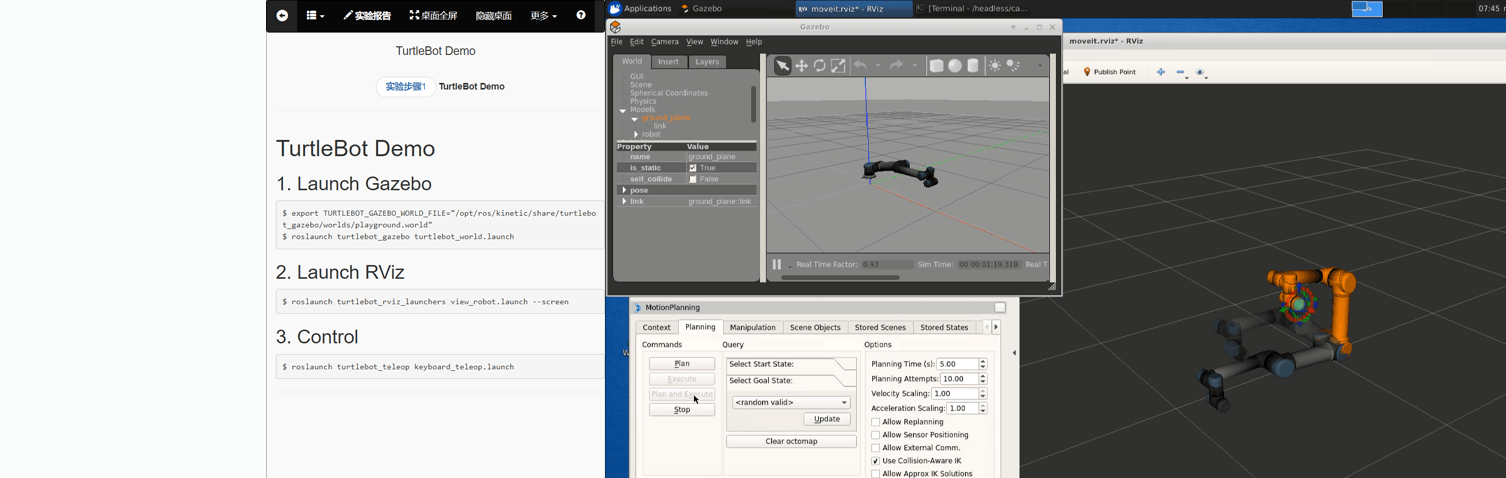Open the File menu in Gazebo

pos(616,42)
